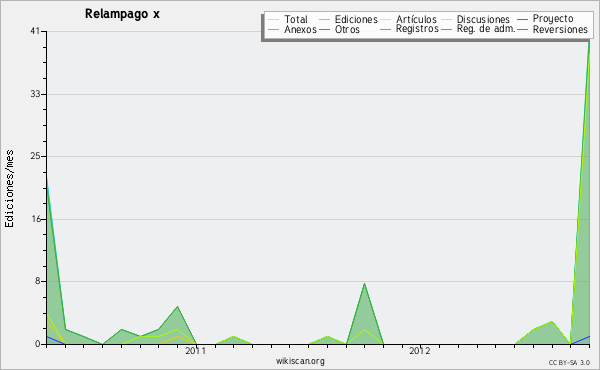The height and width of the screenshot is (370, 600).
Task: Click the 33 y-axis value
Action: (35, 94)
